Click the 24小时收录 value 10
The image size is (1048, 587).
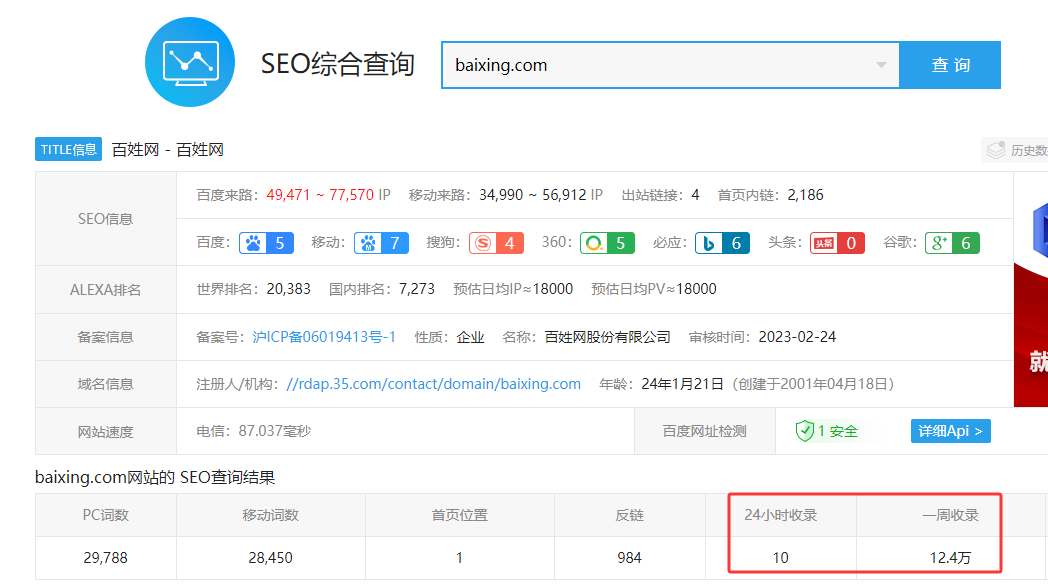781,558
